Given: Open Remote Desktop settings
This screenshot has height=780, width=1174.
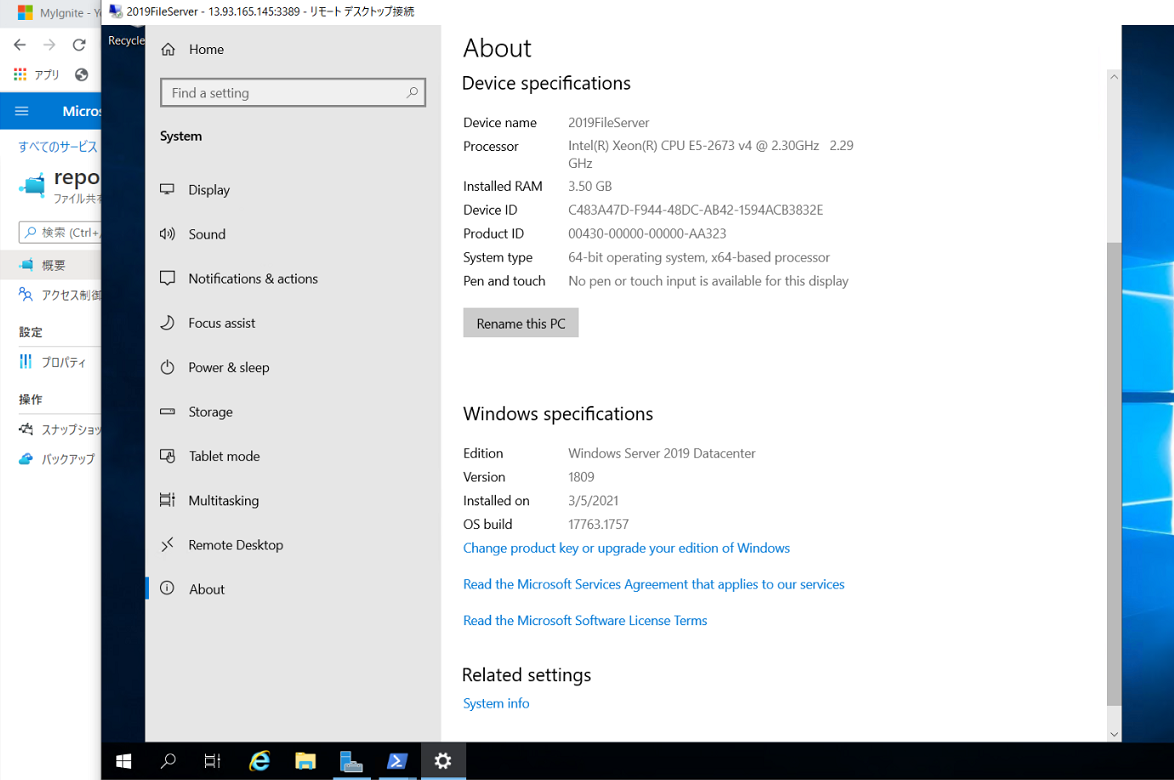Looking at the screenshot, I should click(x=235, y=545).
